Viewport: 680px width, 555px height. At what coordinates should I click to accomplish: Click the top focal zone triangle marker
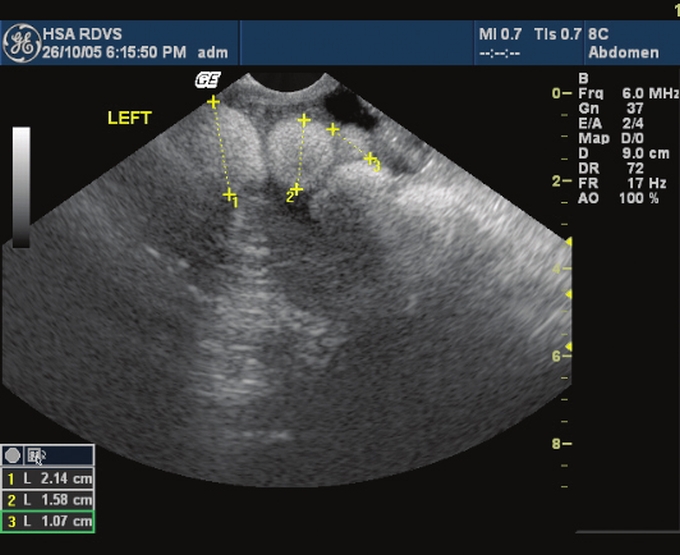pyautogui.click(x=568, y=242)
